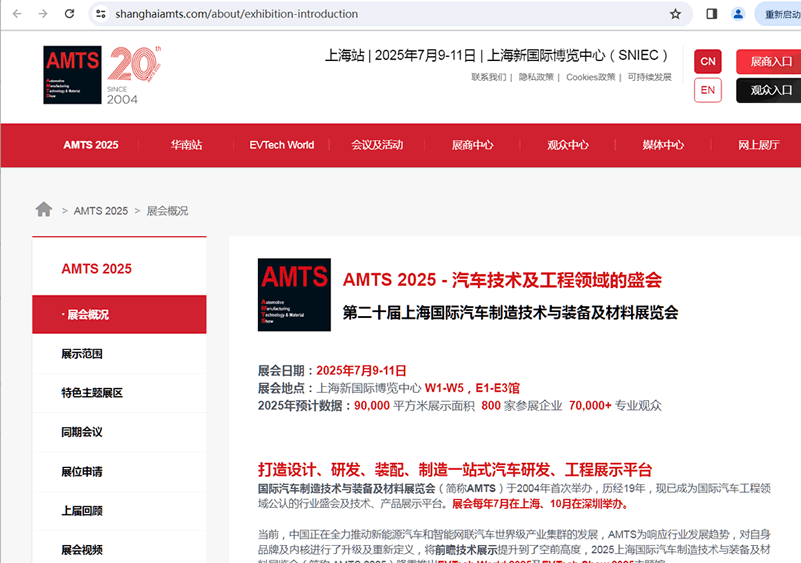Click the 重新启动 update button
This screenshot has width=801, height=563.
click(779, 14)
